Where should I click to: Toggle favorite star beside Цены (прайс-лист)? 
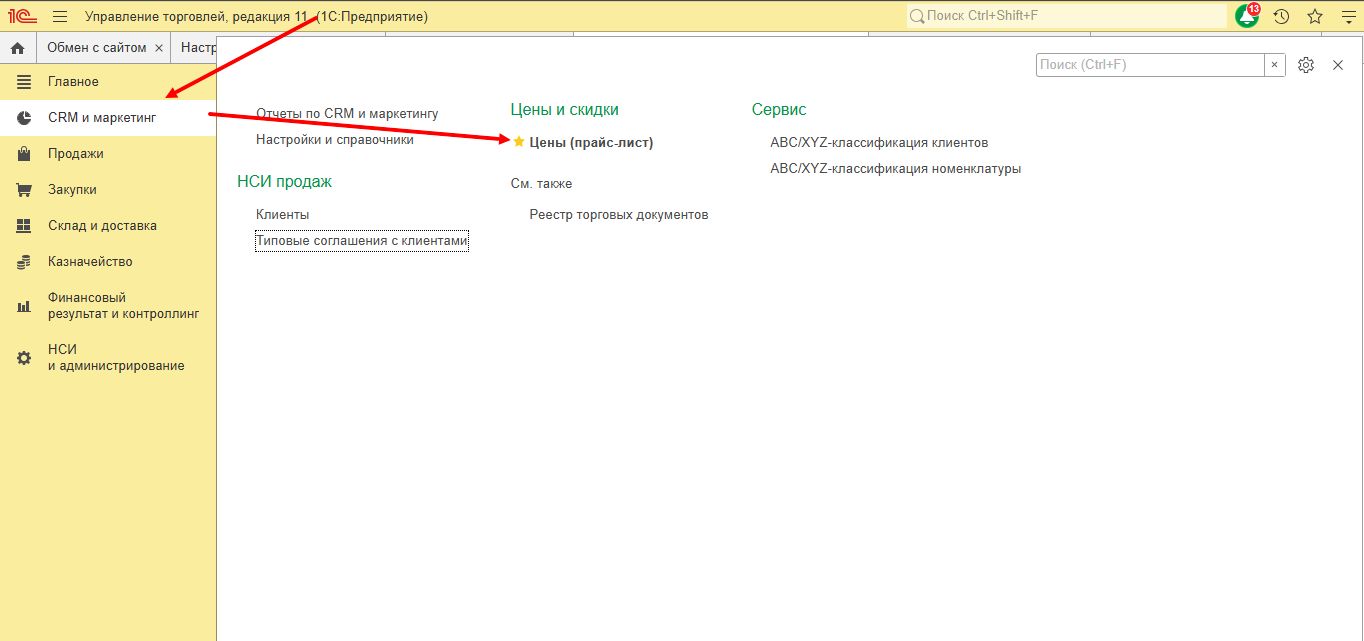pos(518,142)
